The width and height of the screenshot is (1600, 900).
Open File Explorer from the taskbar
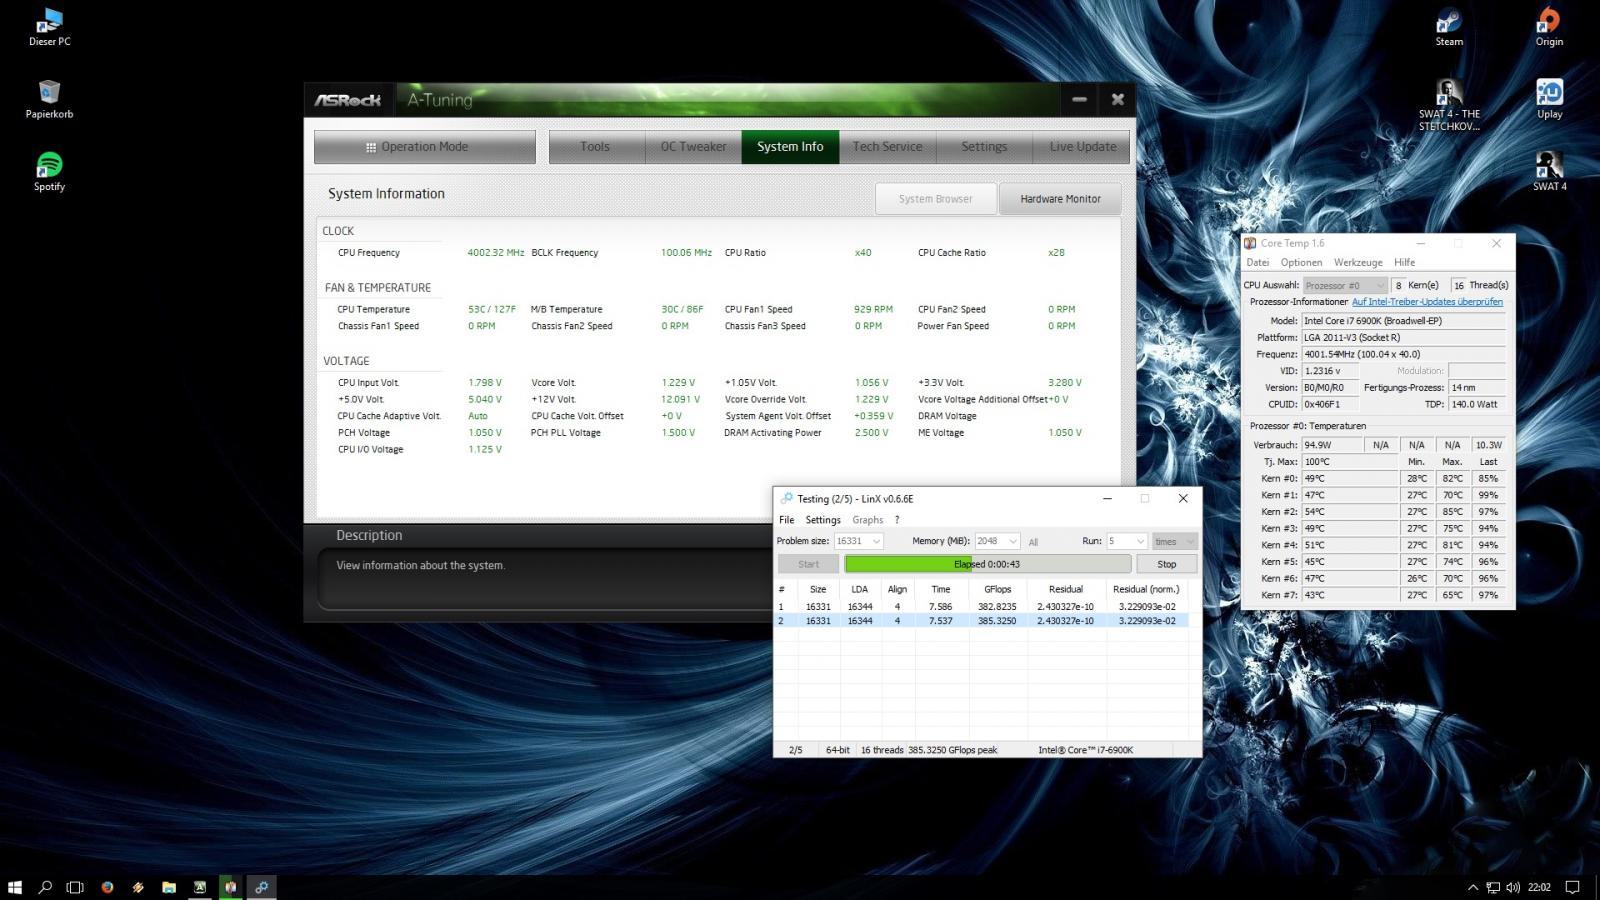click(x=169, y=887)
